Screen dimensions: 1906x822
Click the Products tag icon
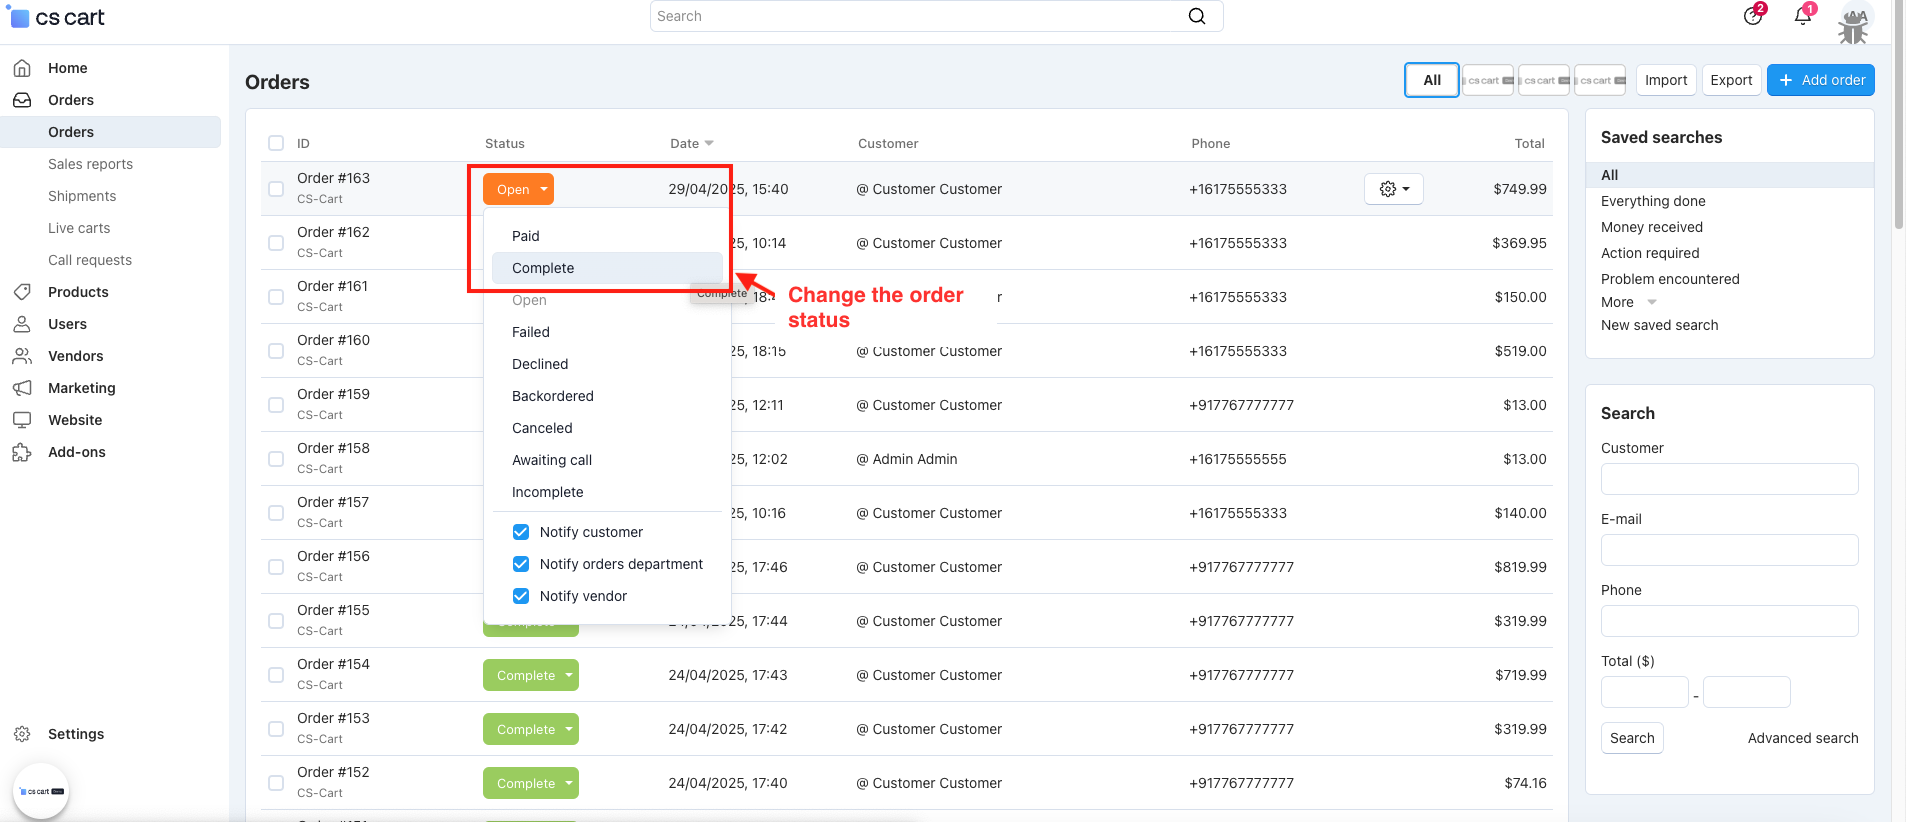22,292
